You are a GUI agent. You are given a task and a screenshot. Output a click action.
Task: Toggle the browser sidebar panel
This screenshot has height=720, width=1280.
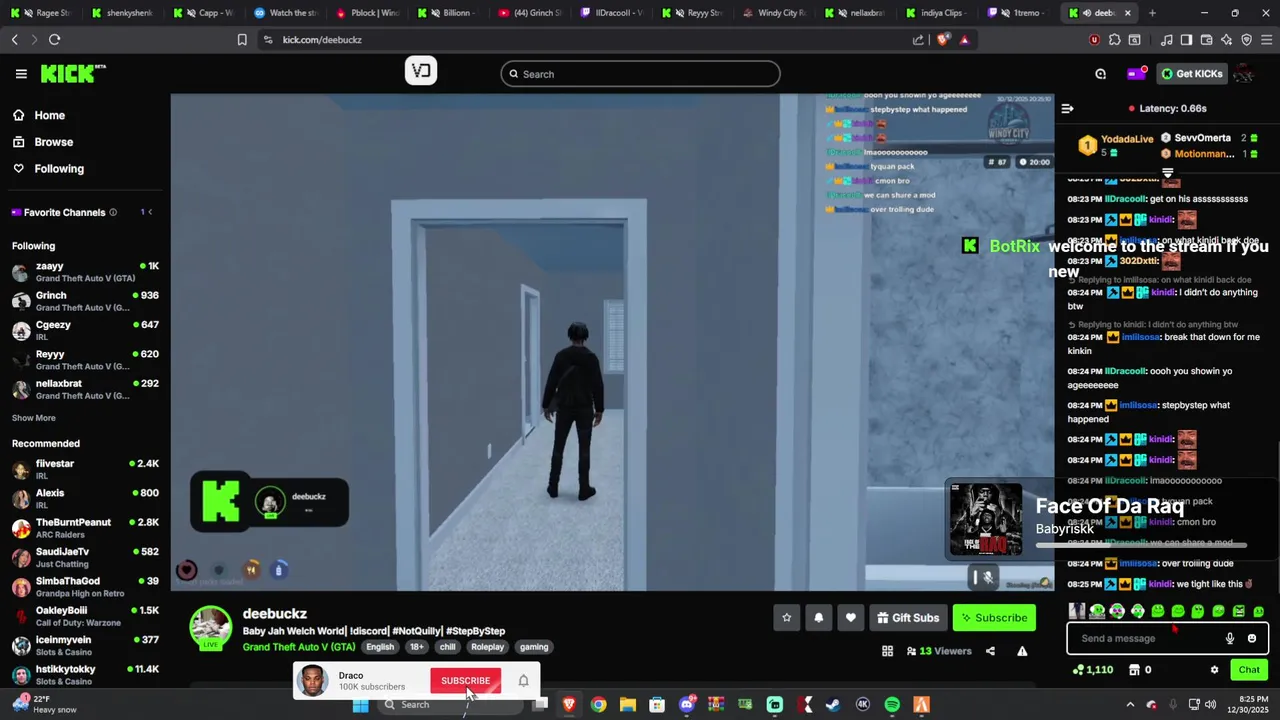click(1186, 40)
